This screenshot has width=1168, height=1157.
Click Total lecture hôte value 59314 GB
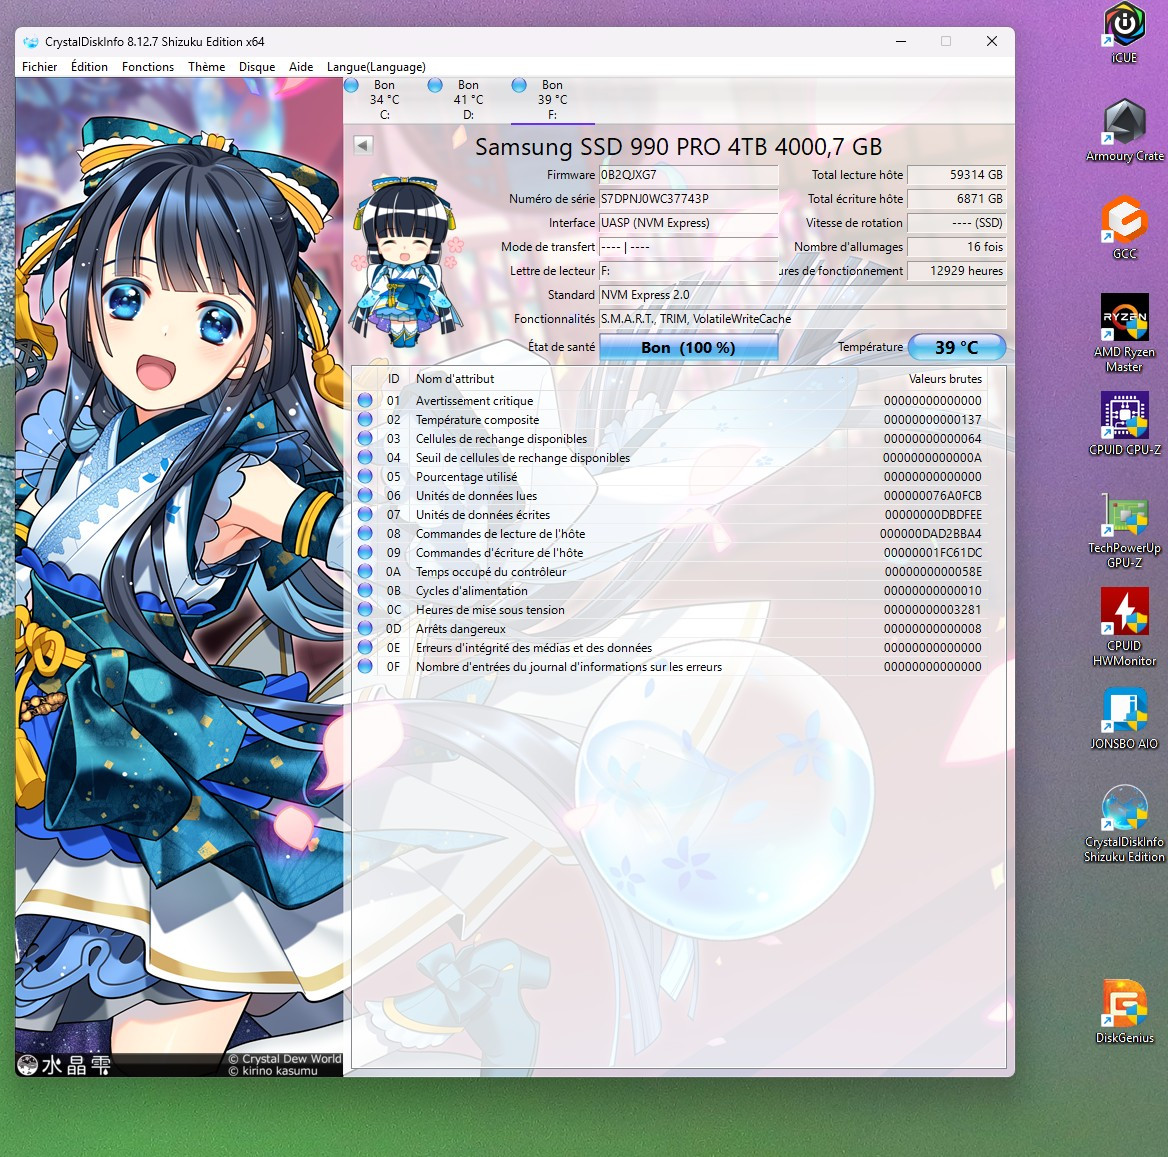956,175
